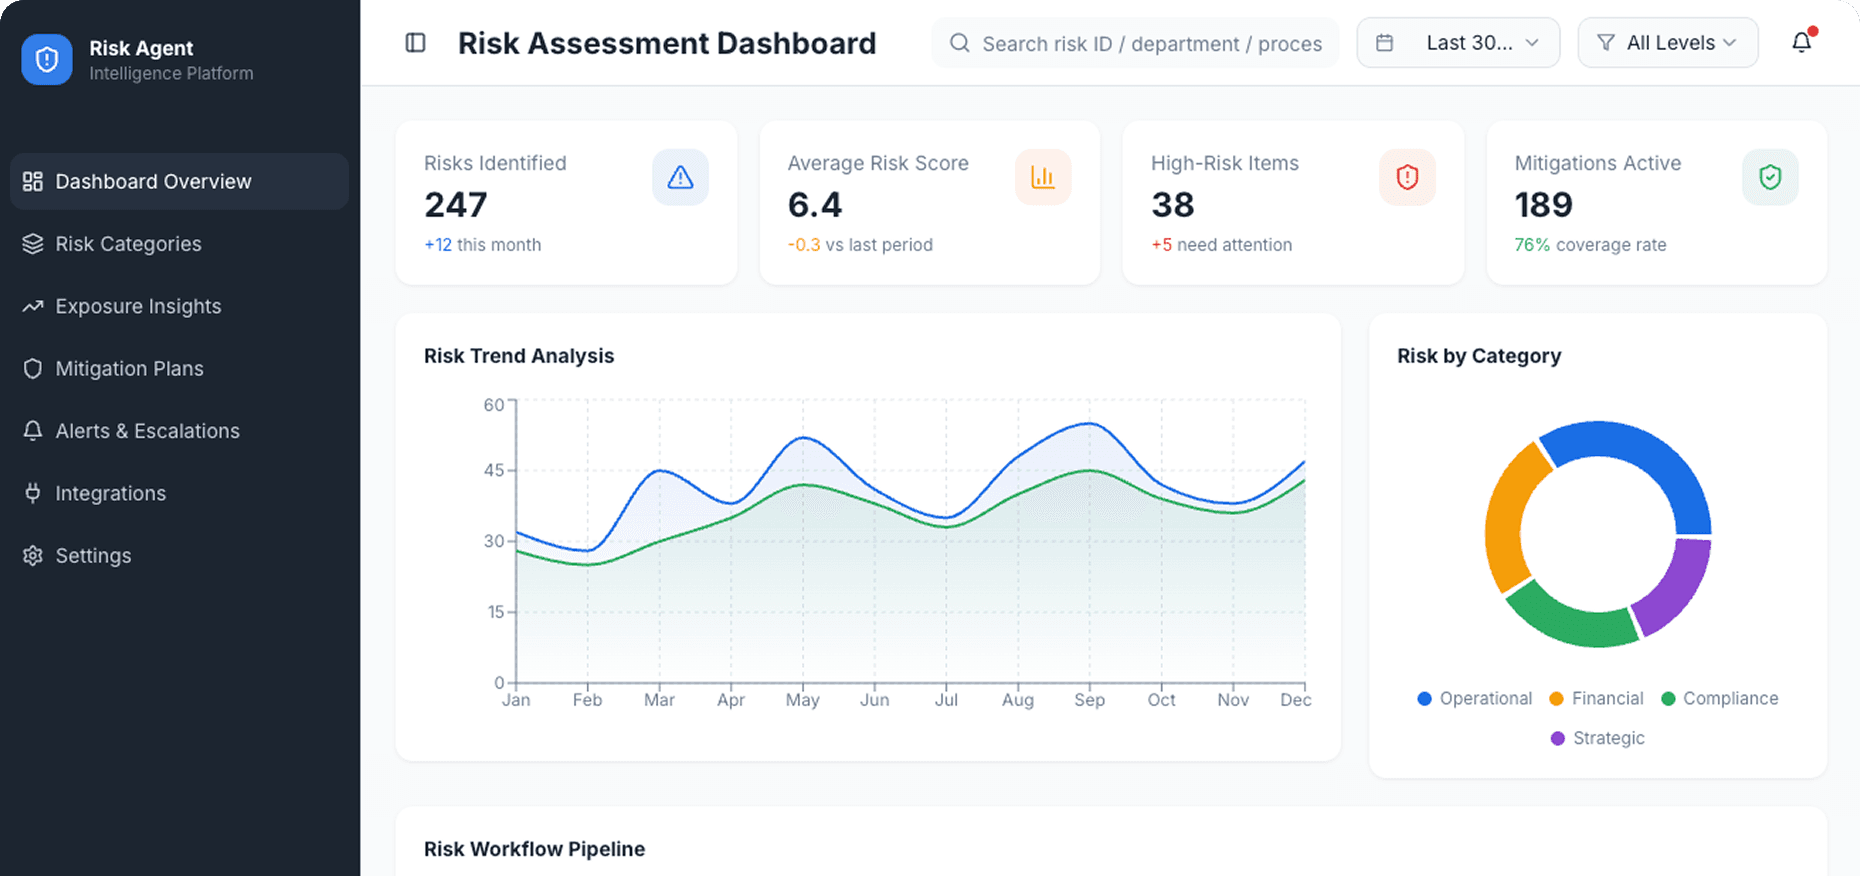Click the Settings gear icon

[x=33, y=556]
